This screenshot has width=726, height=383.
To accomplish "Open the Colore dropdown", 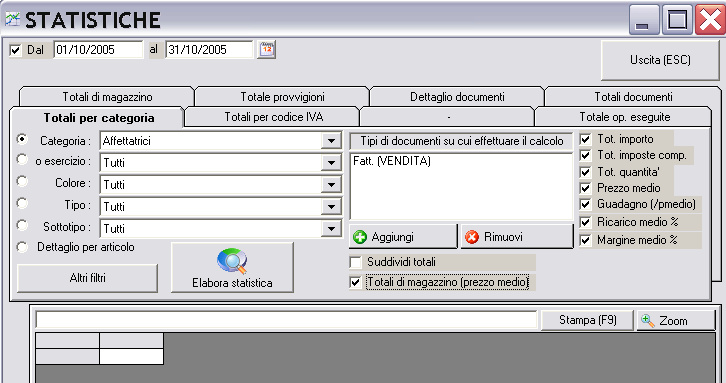I will pos(331,185).
